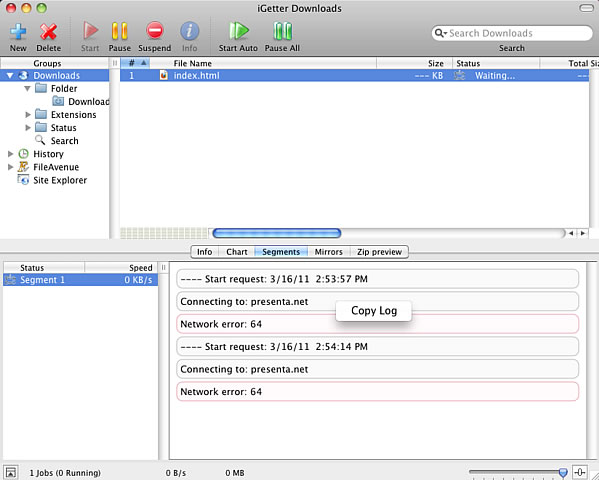Click the Start Auto green icon

238,31
